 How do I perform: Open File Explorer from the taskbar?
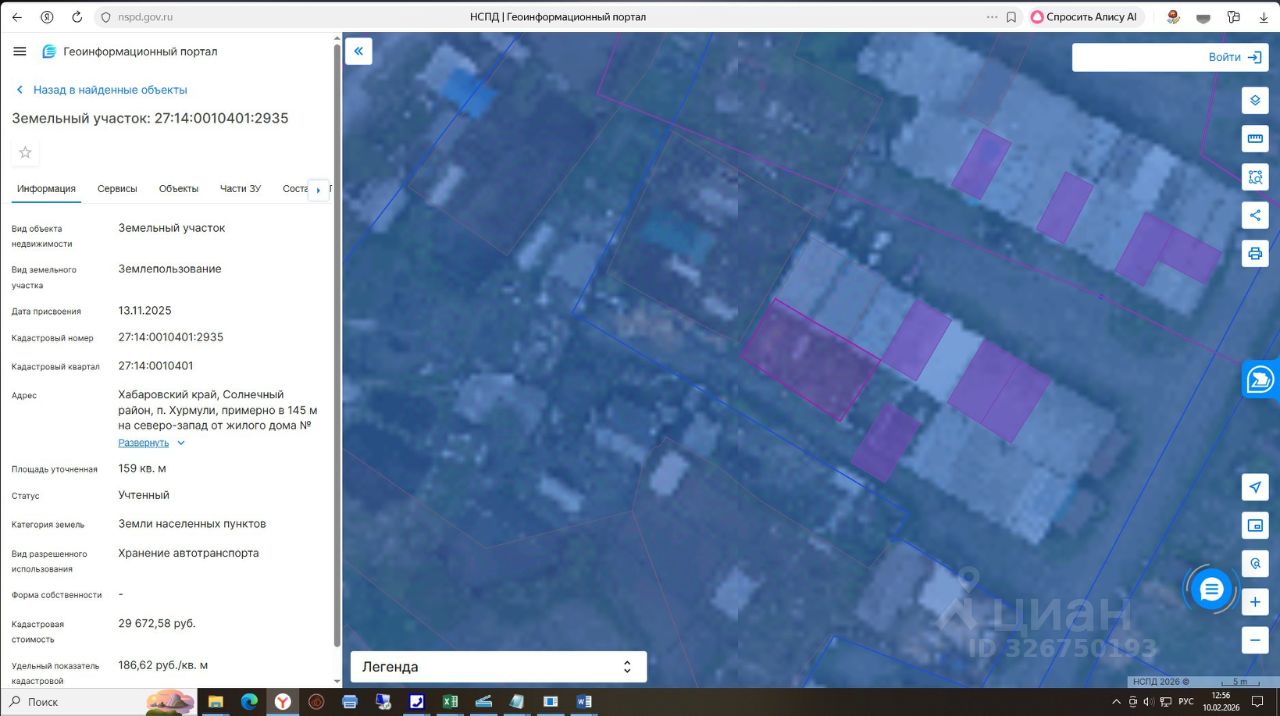click(x=215, y=702)
